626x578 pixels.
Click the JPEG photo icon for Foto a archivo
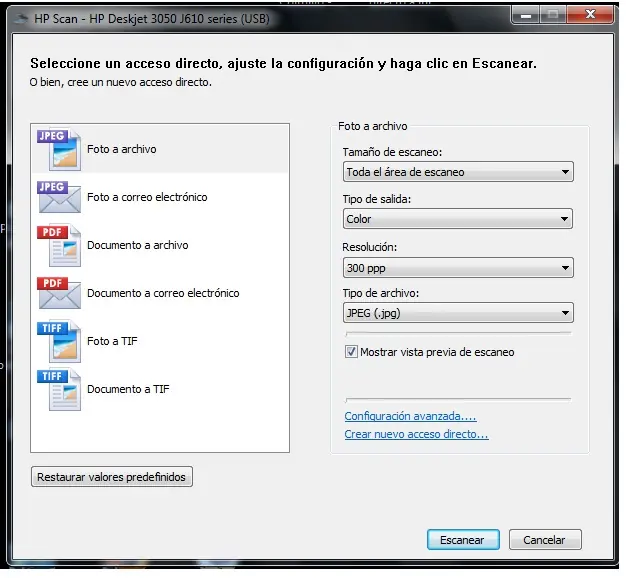59,149
